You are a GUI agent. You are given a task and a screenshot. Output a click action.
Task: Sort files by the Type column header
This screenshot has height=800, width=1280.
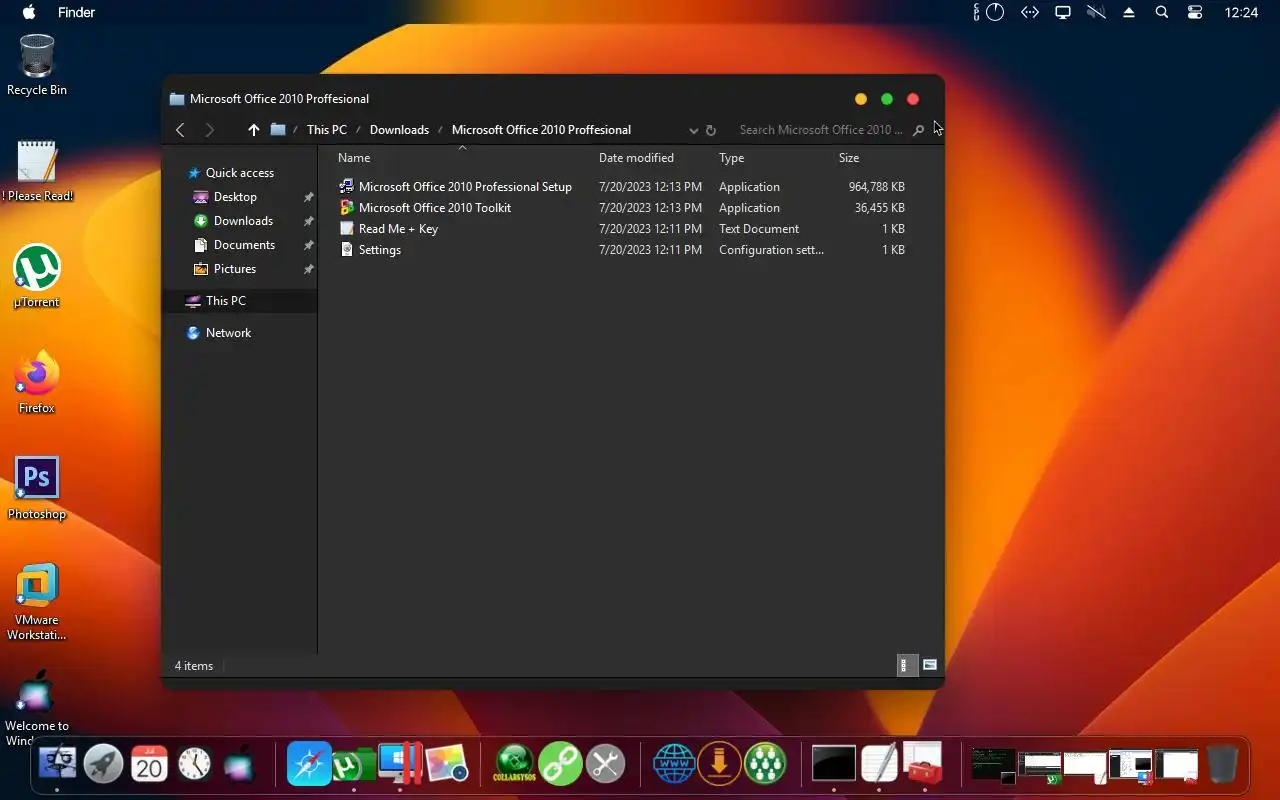point(731,158)
